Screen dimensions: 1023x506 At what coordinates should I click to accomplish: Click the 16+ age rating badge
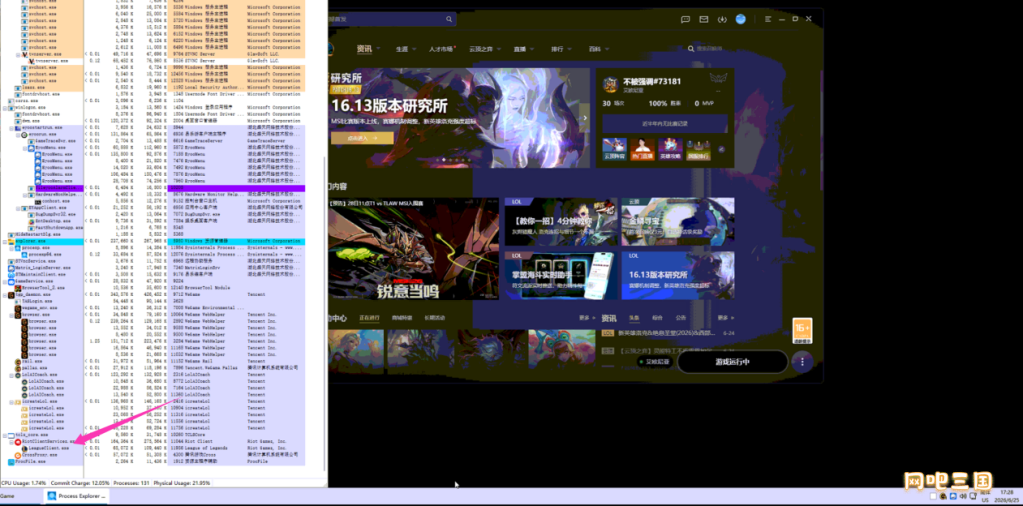point(802,330)
